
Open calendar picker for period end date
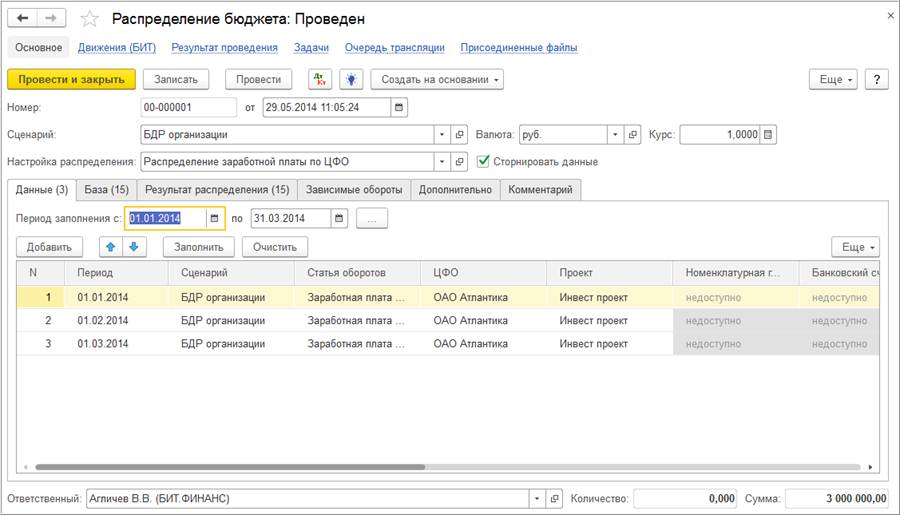tap(340, 218)
